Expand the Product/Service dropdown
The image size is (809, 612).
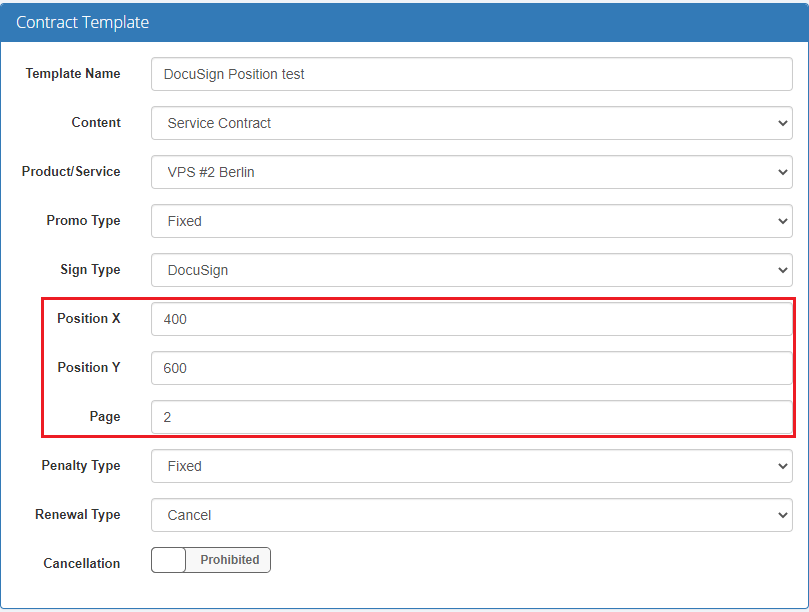tap(472, 172)
